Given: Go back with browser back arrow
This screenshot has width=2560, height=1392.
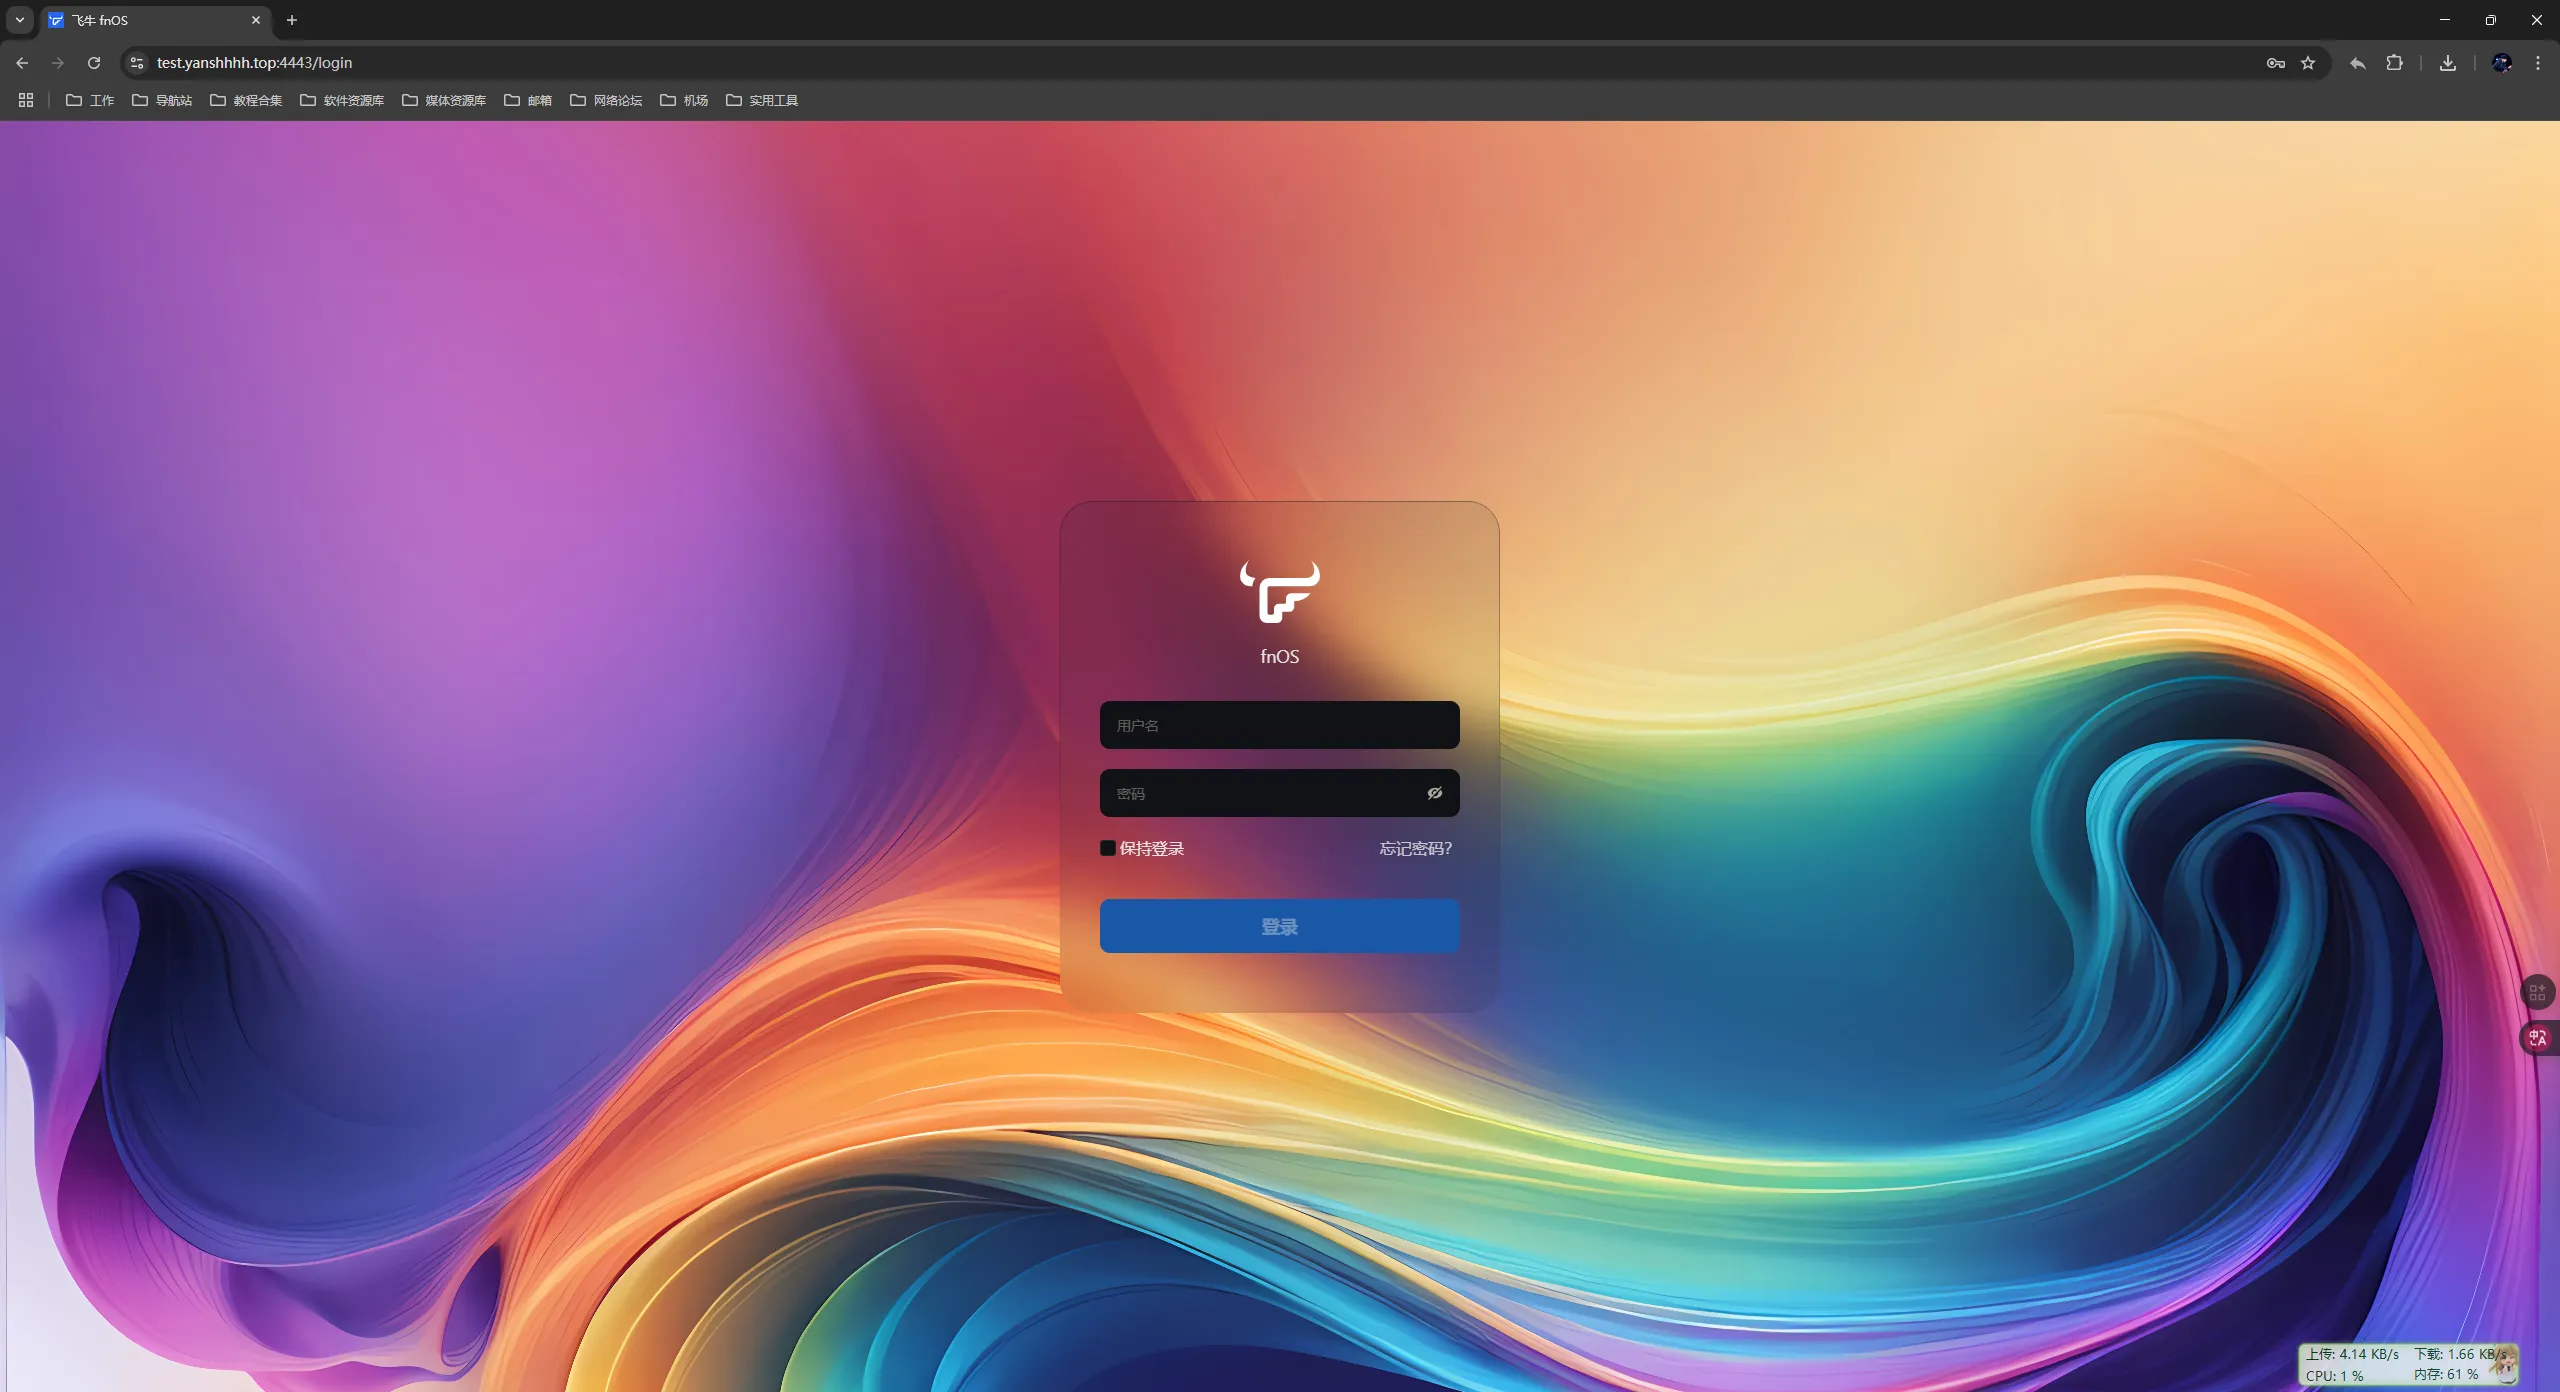Looking at the screenshot, I should tap(22, 63).
